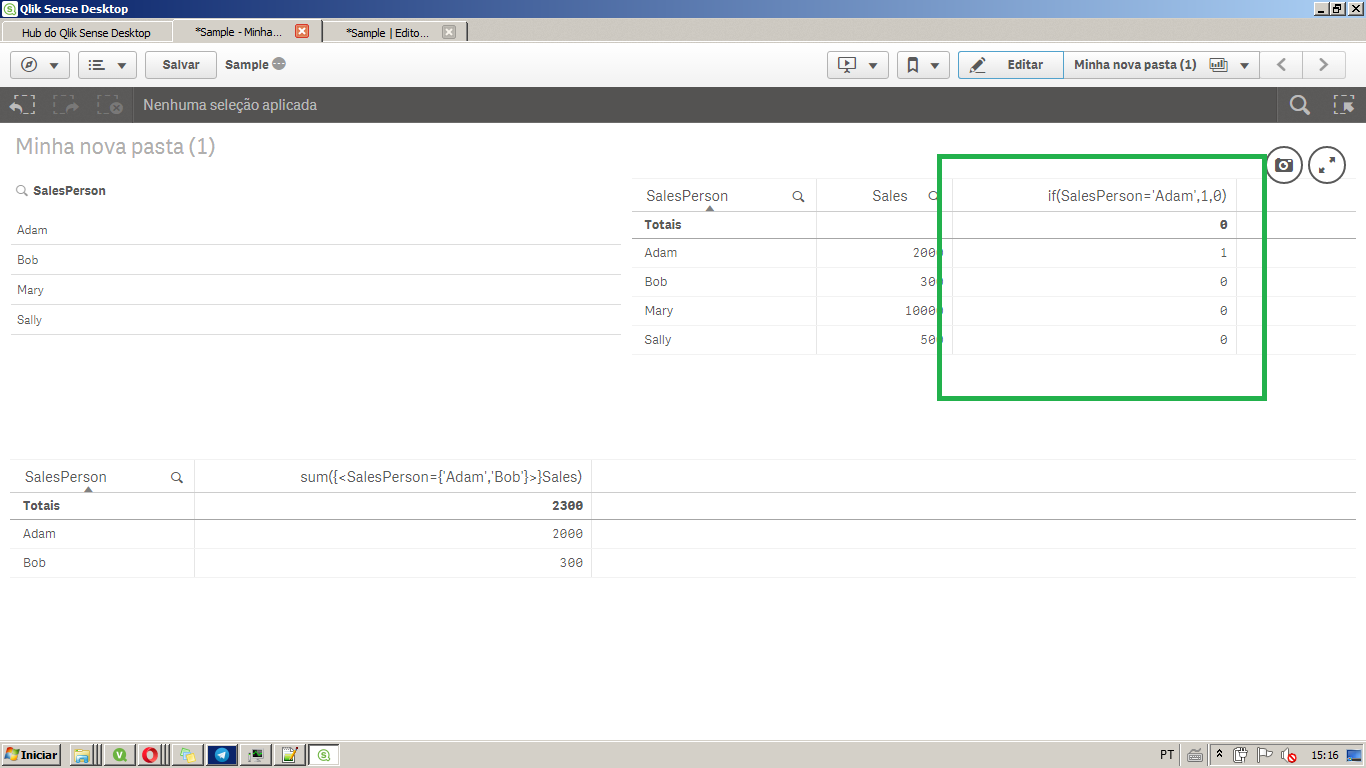Open the bookmarks dropdown

pos(923,65)
